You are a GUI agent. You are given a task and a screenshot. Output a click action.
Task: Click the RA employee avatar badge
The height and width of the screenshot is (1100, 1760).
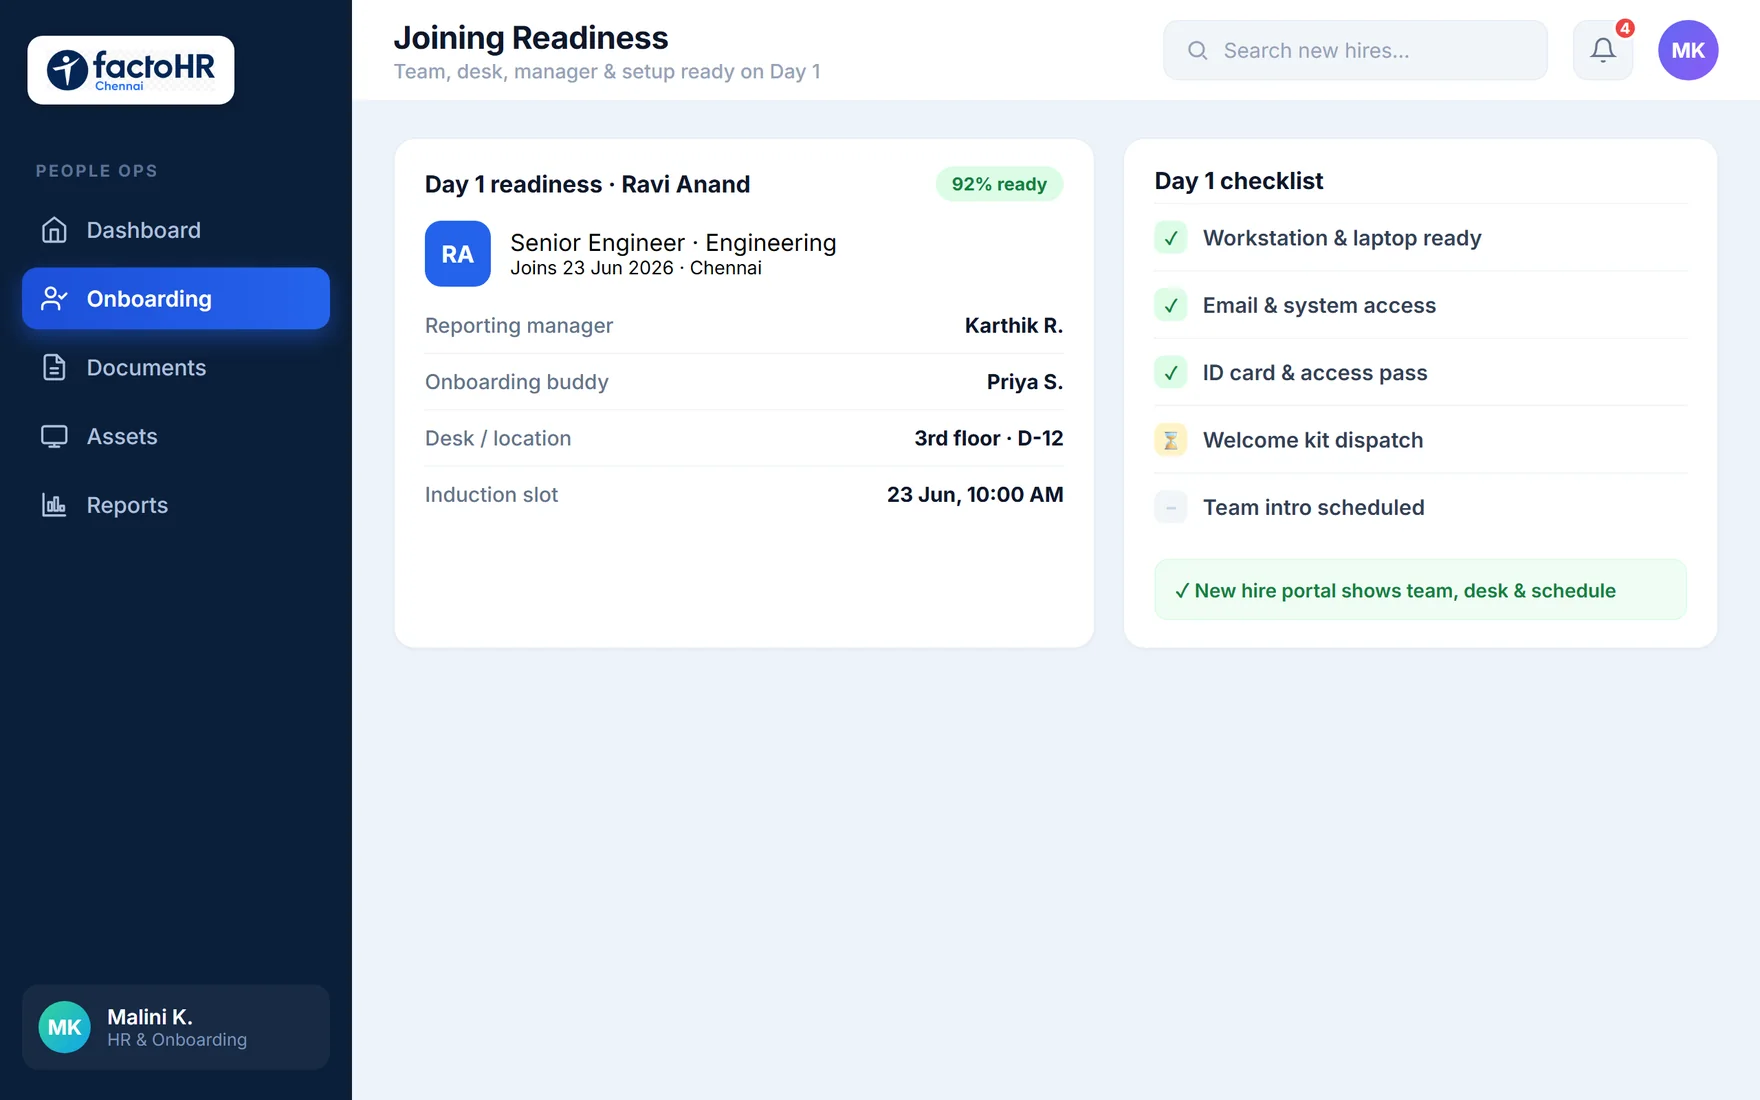(x=458, y=254)
